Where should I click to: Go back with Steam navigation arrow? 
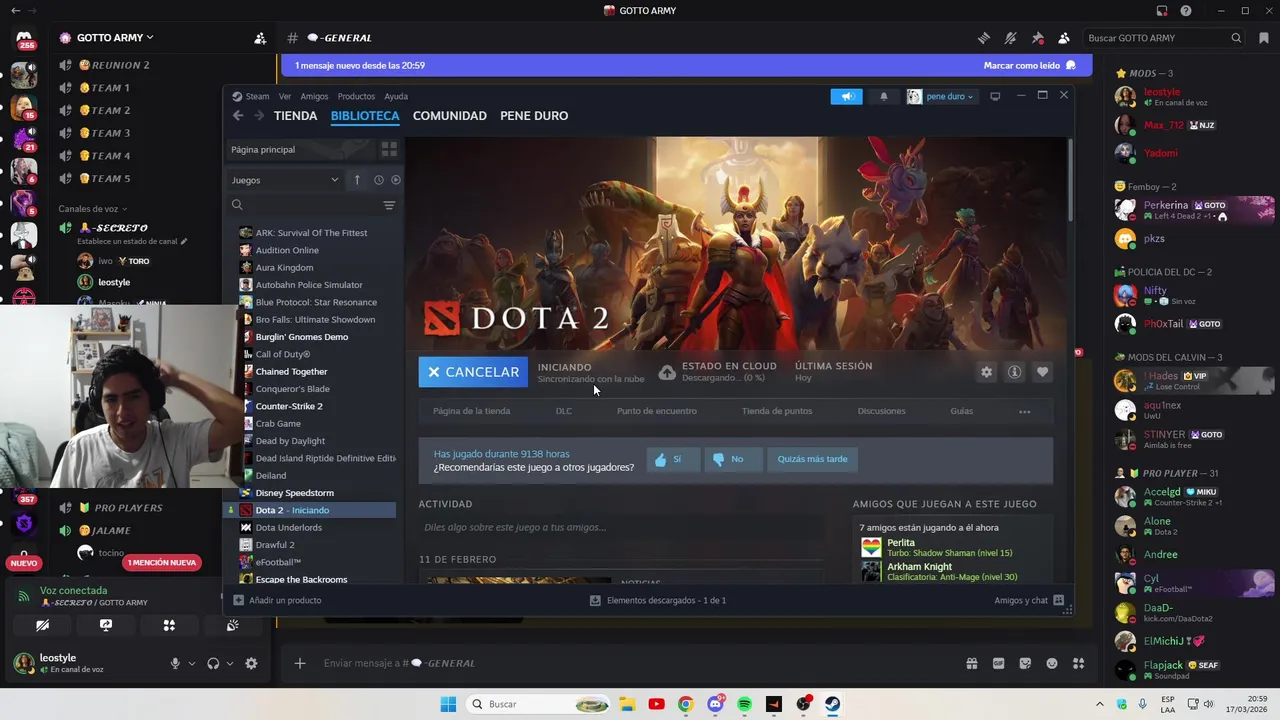[x=238, y=116]
